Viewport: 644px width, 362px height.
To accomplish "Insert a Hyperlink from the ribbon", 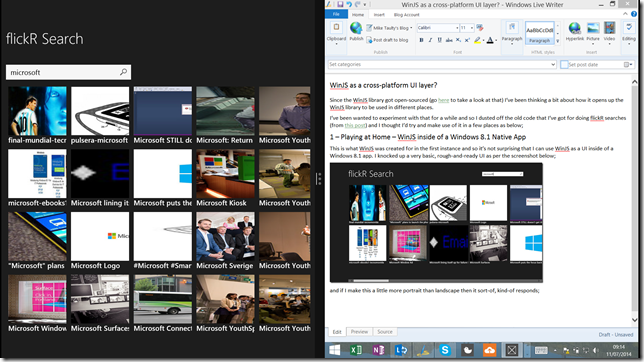I will (575, 29).
